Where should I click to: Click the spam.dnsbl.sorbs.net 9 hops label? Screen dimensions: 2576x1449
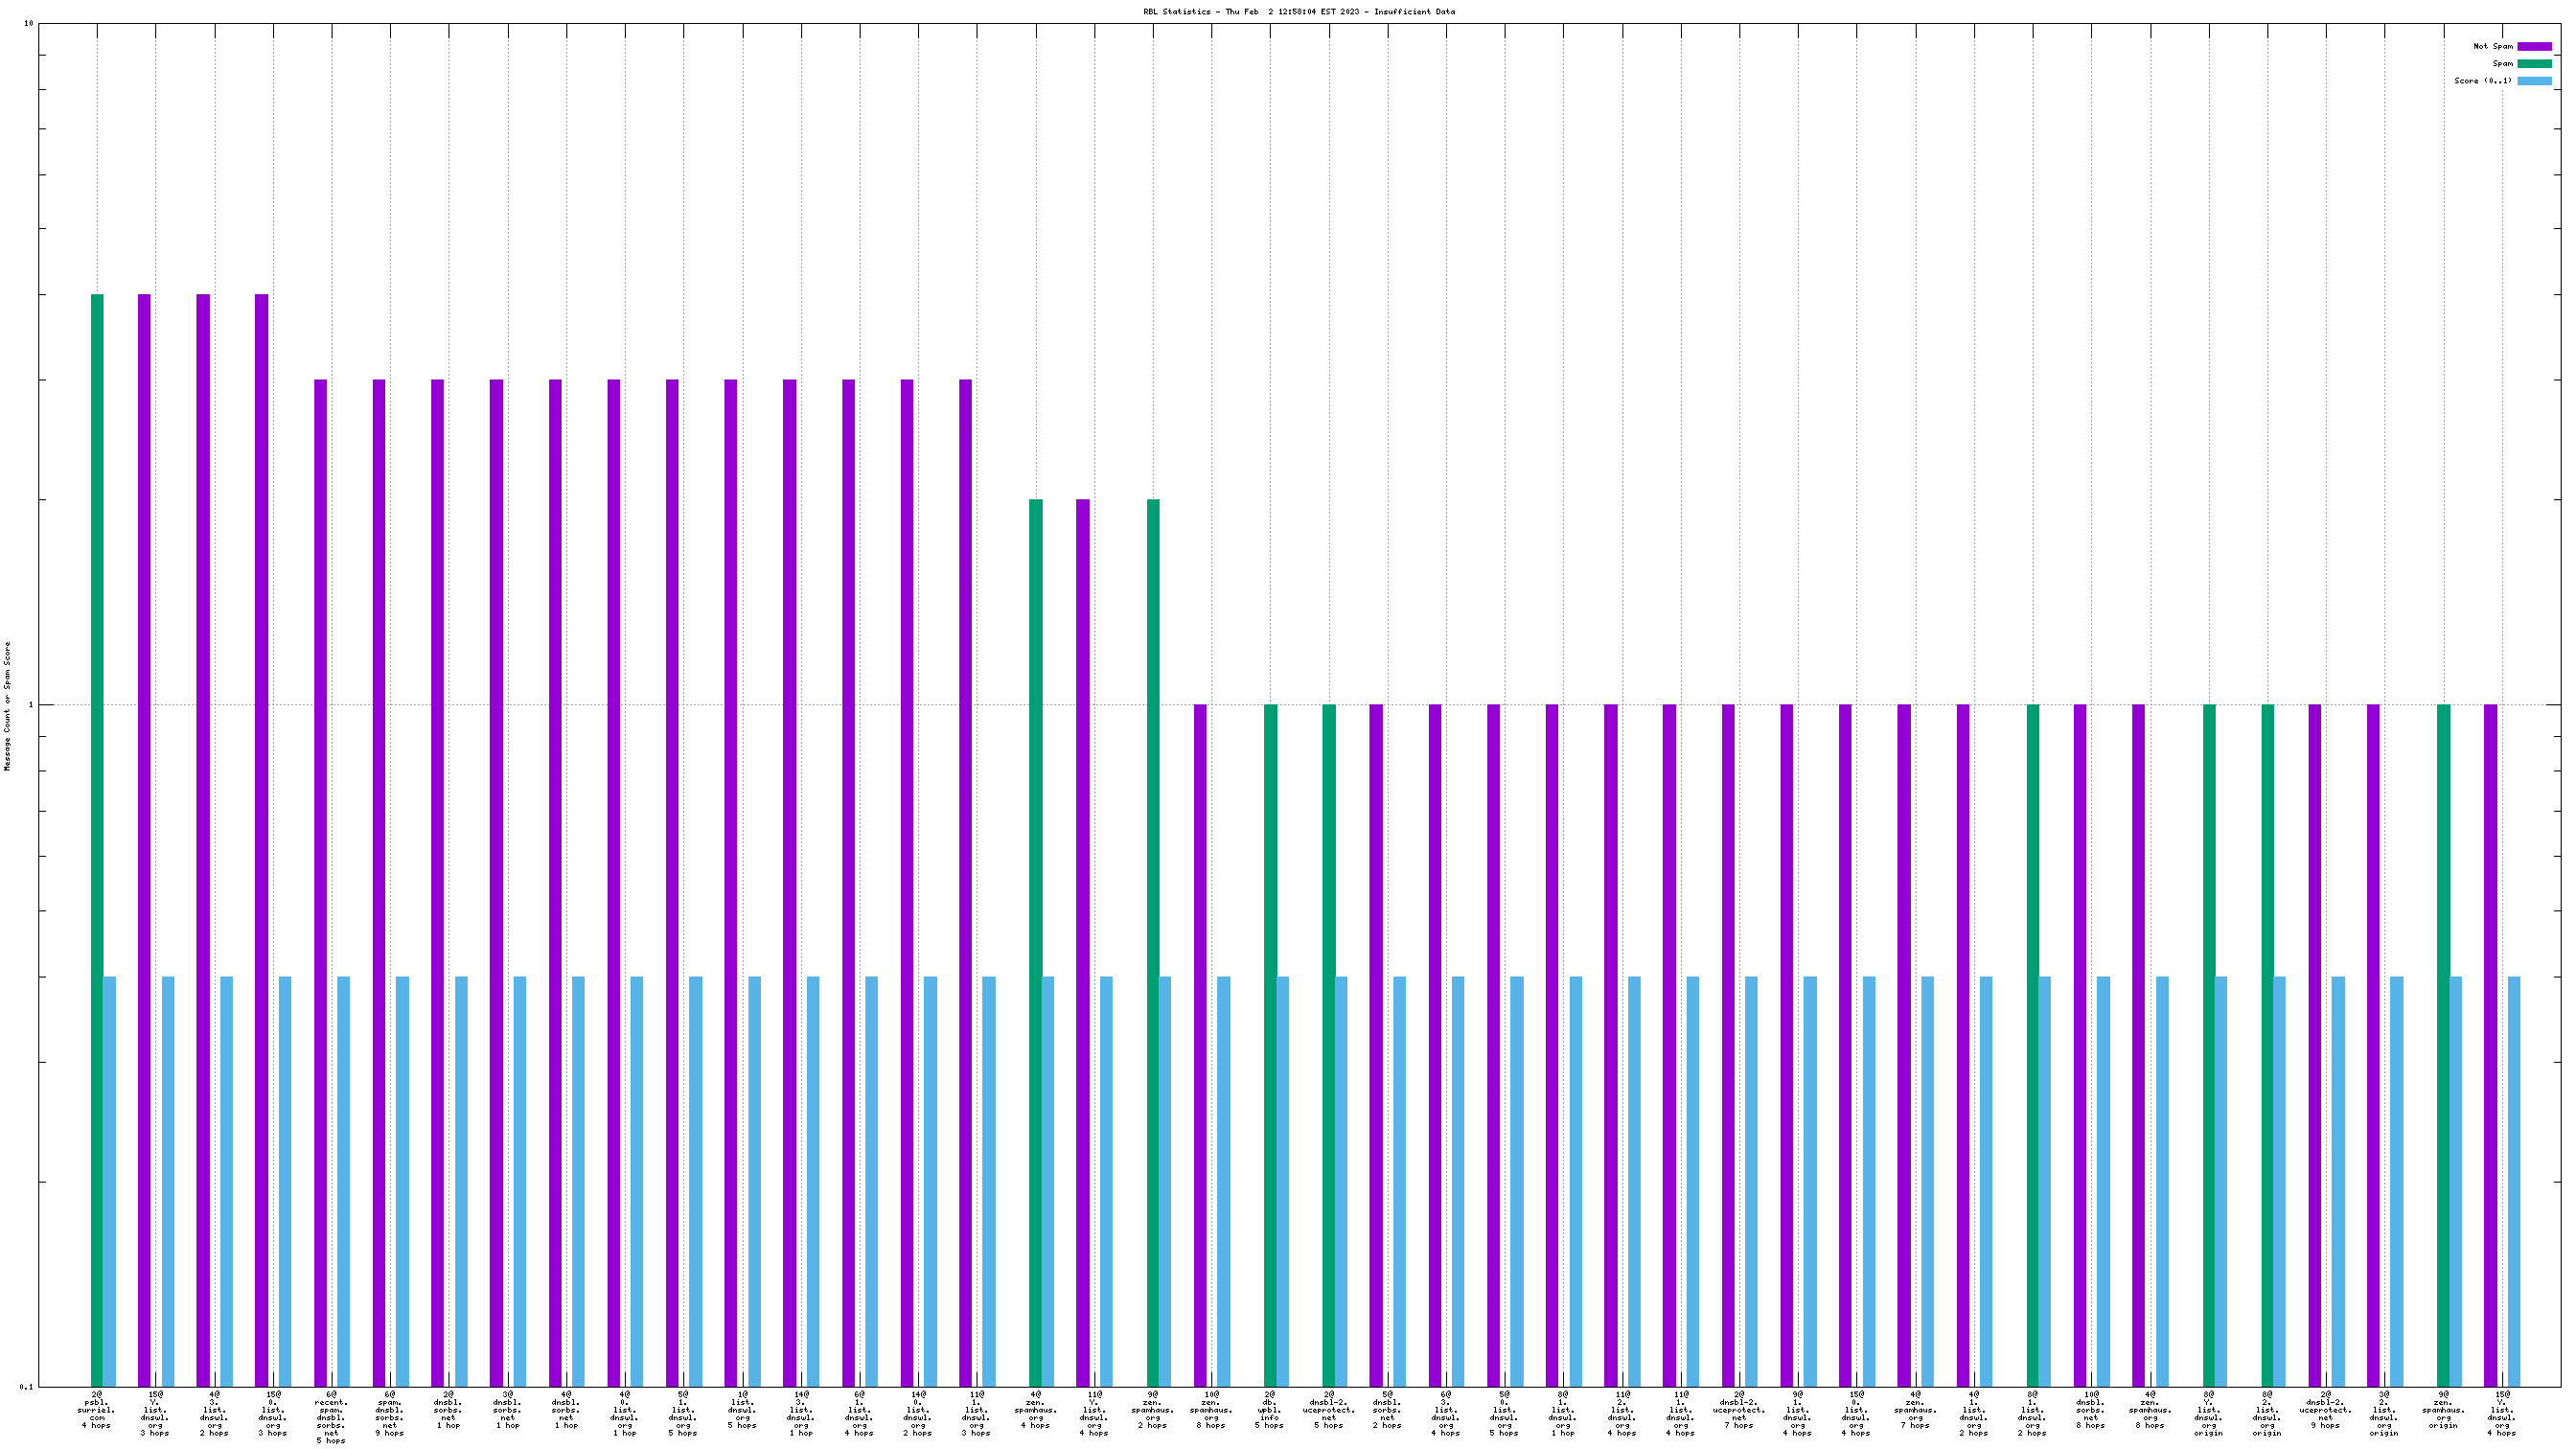pyautogui.click(x=390, y=1413)
